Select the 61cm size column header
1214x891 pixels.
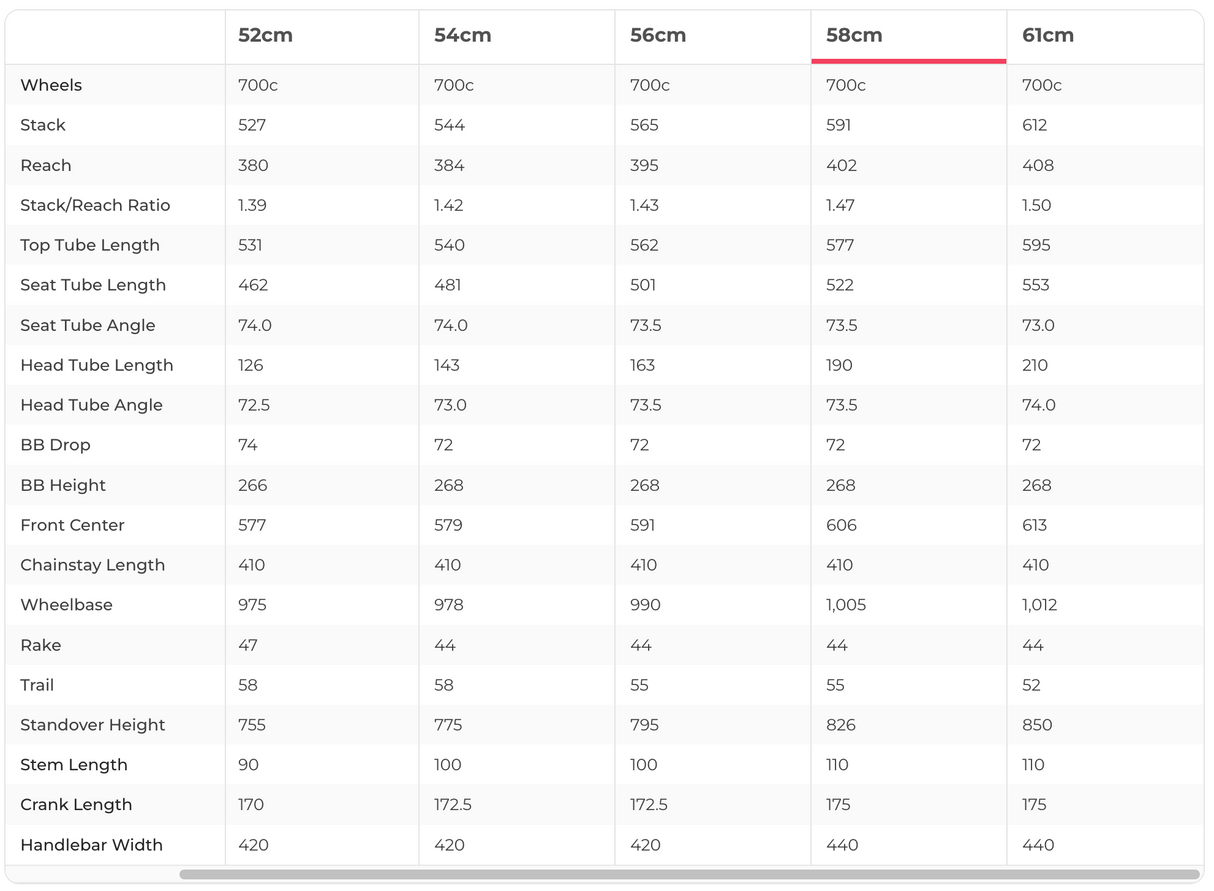[x=1047, y=35]
